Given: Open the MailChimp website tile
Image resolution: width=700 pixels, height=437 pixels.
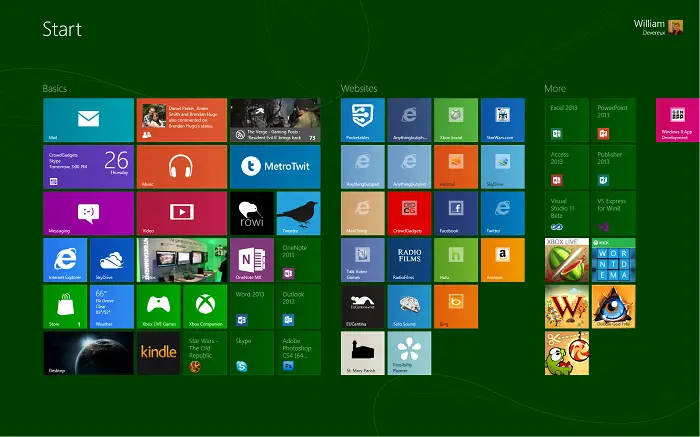Looking at the screenshot, I should tap(362, 213).
